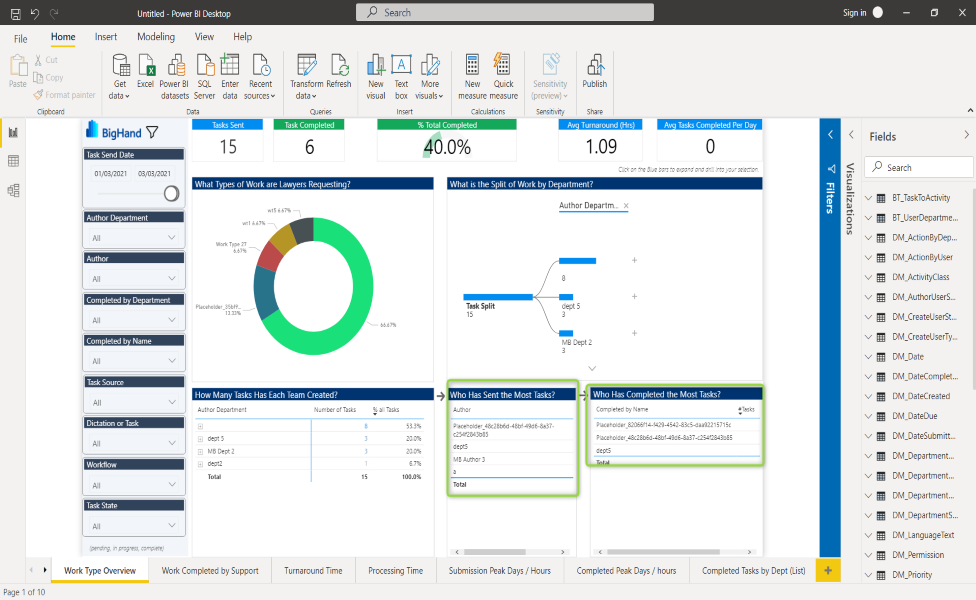Connect to SQL Server
Screen dimensions: 976x600
pyautogui.click(x=205, y=77)
